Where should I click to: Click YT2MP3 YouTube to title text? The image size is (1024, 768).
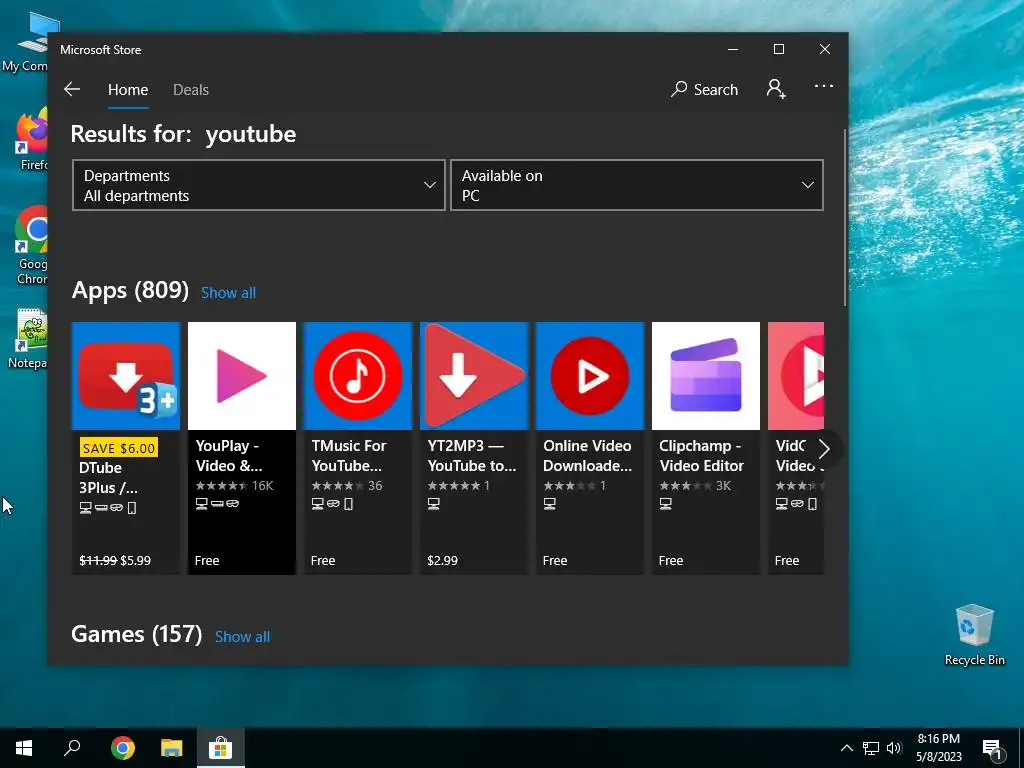(x=472, y=456)
